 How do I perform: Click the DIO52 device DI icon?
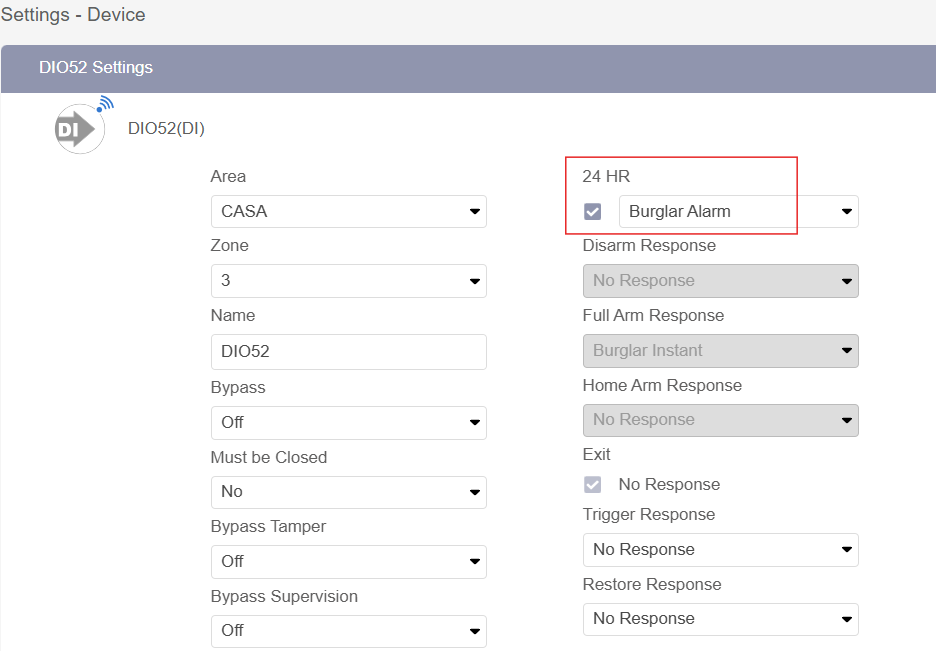pyautogui.click(x=80, y=128)
